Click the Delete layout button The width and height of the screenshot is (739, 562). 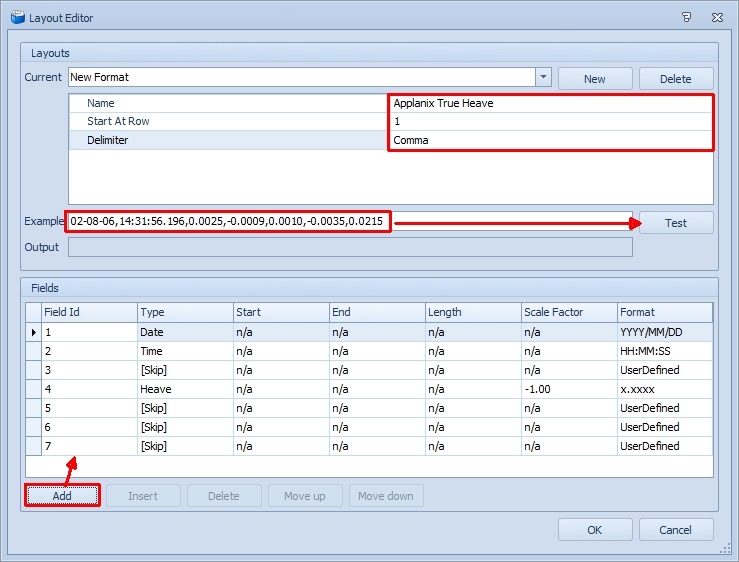point(676,79)
